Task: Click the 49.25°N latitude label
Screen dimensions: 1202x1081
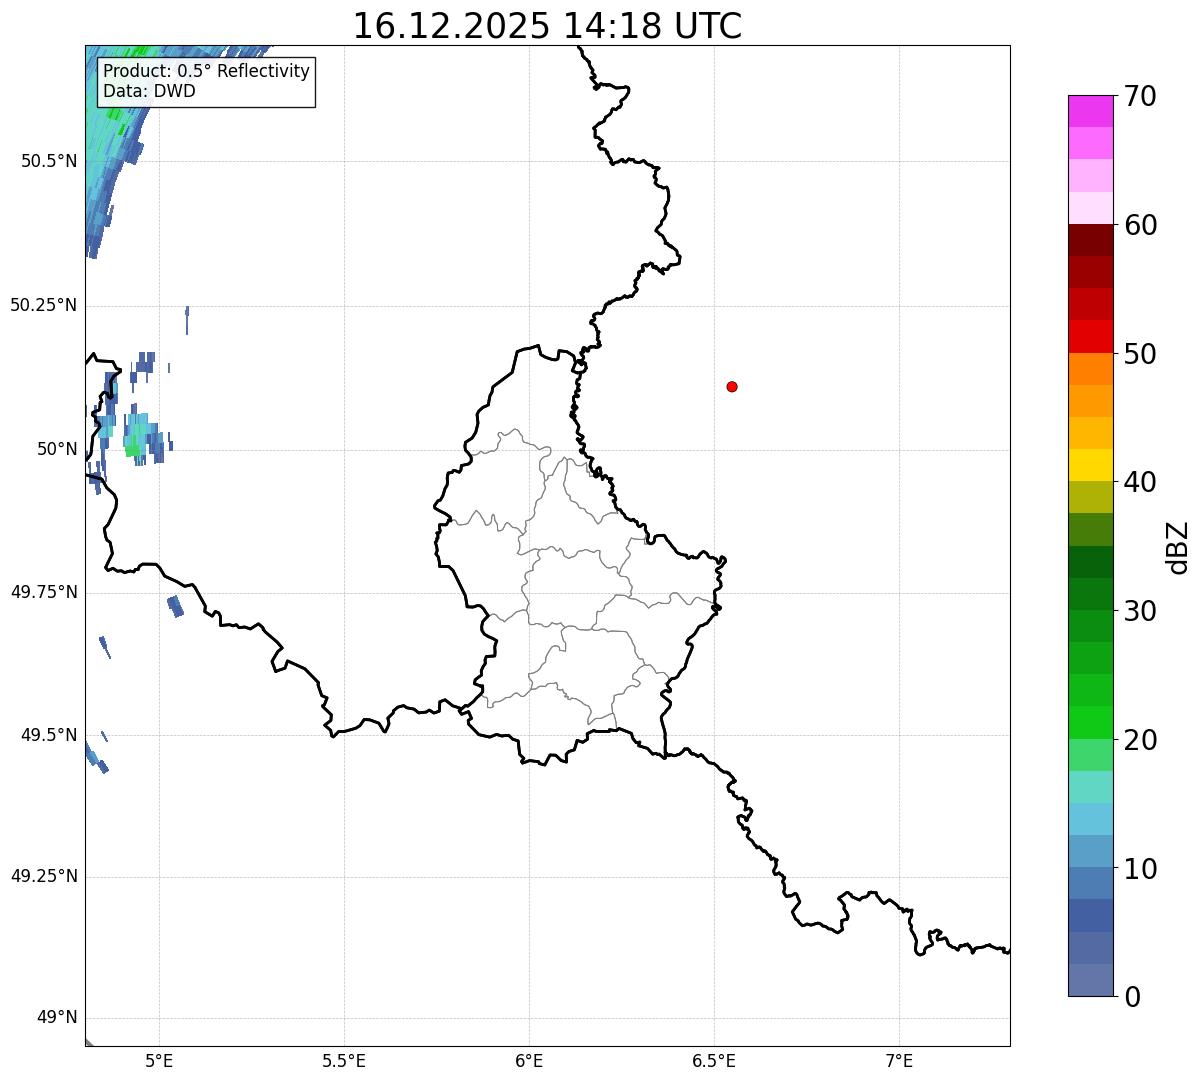Action: [x=44, y=876]
